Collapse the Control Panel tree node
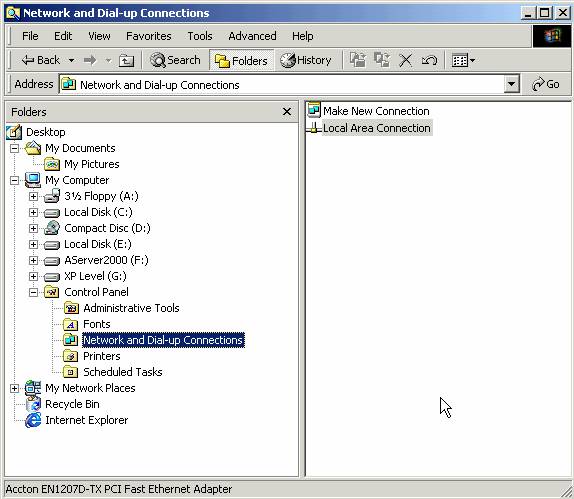Image resolution: width=574 pixels, height=499 pixels. click(x=33, y=292)
